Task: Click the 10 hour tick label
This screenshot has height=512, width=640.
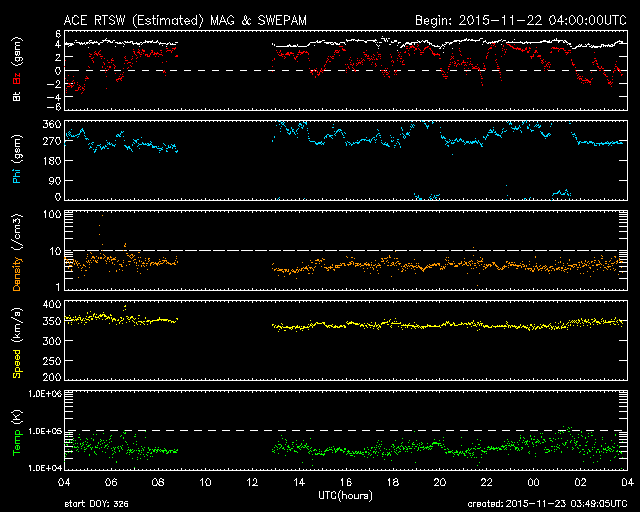Action: click(206, 482)
